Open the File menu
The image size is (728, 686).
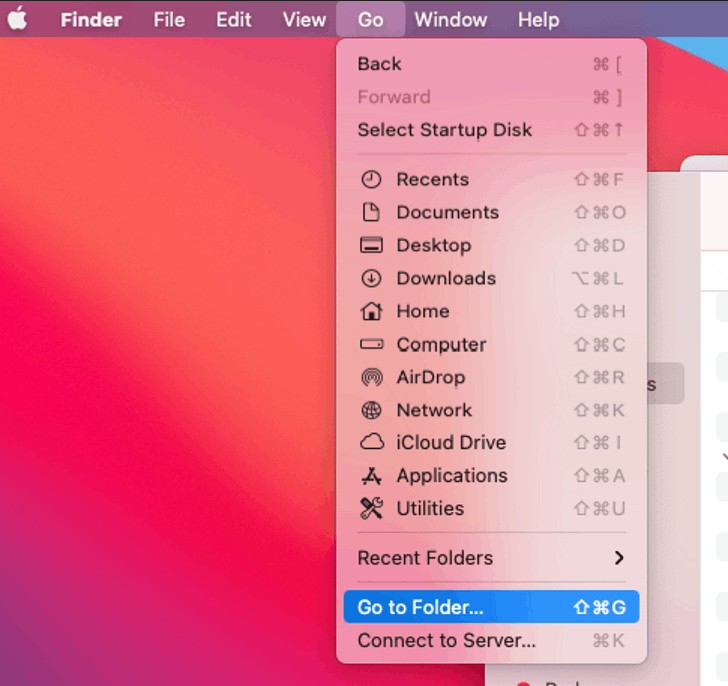169,19
